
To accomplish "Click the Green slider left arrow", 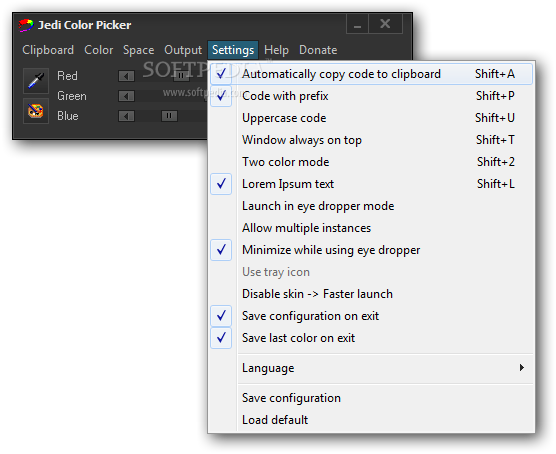I will (126, 96).
